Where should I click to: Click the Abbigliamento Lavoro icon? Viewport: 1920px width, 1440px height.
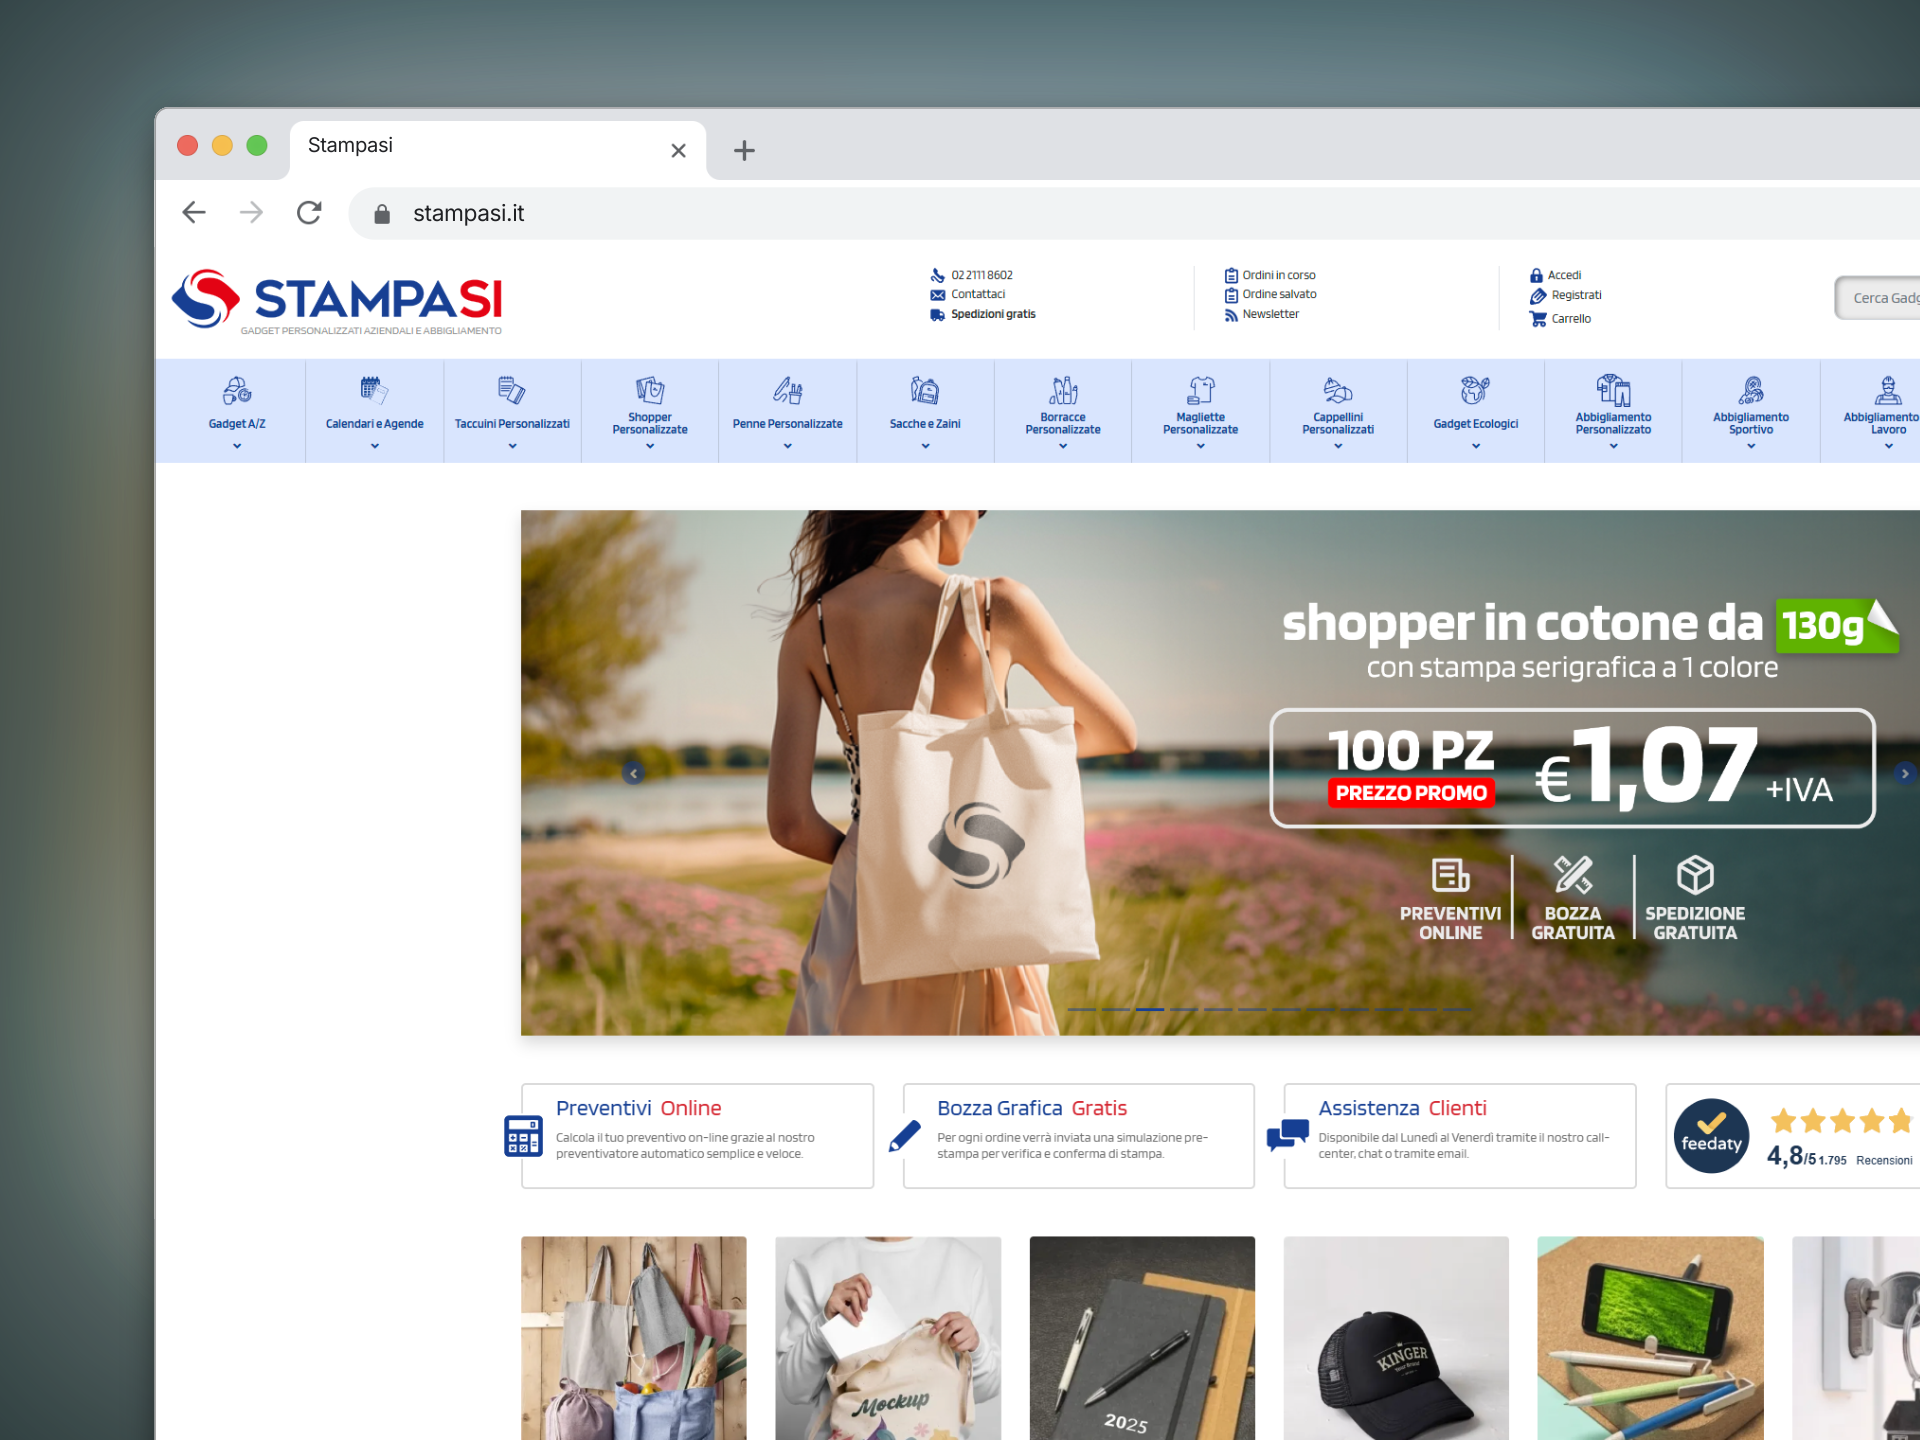(x=1888, y=390)
